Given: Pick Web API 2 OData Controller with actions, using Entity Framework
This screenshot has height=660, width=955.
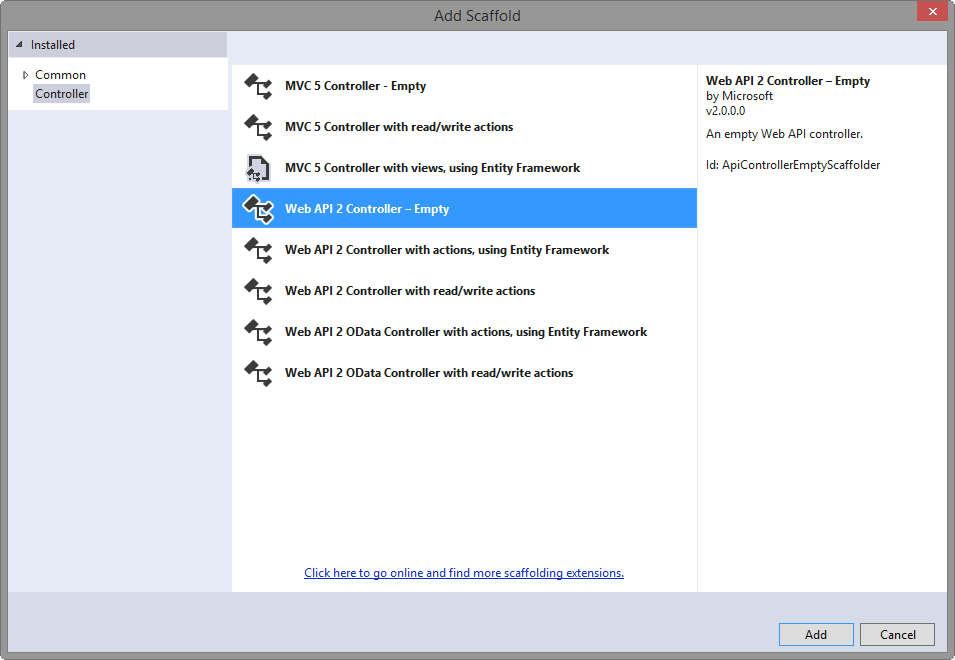Looking at the screenshot, I should 464,332.
